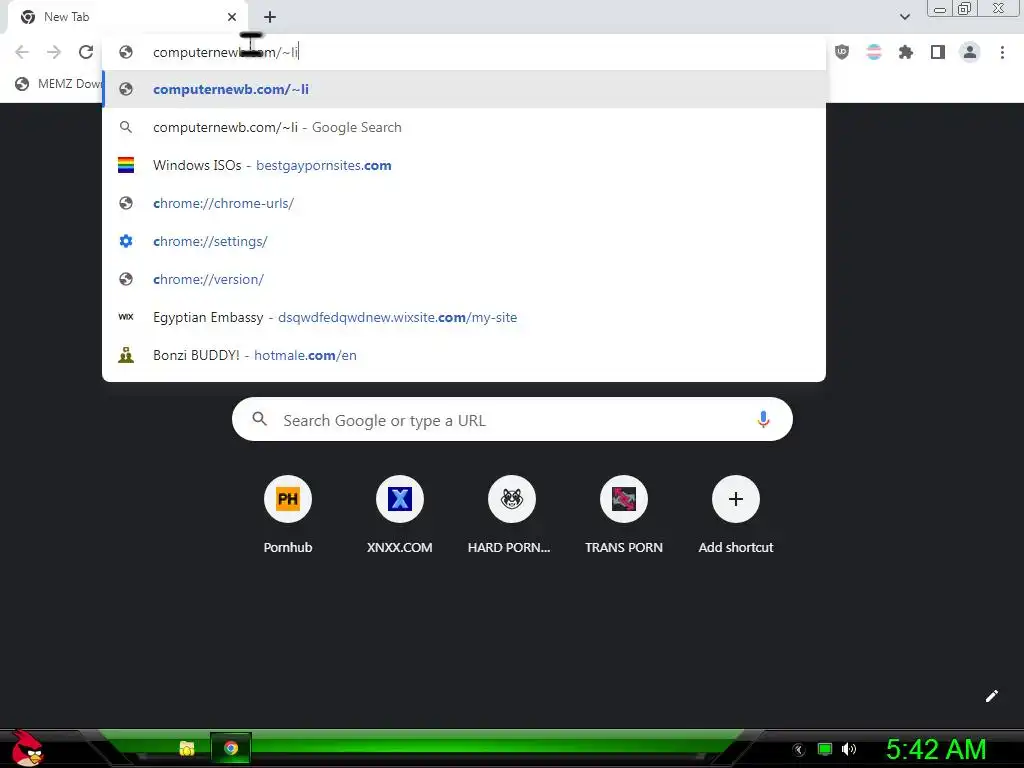Reload the current page
The height and width of the screenshot is (768, 1024).
86,52
